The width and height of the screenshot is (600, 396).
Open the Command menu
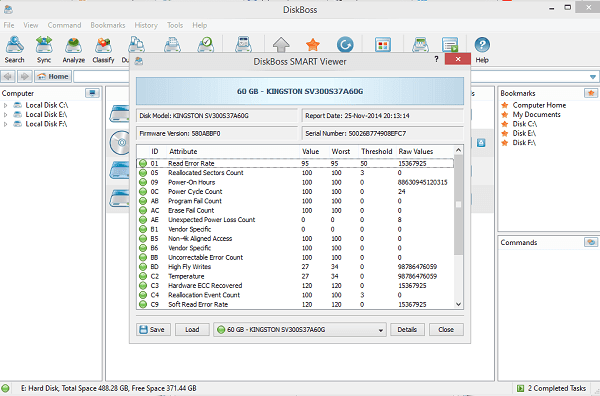tap(64, 25)
